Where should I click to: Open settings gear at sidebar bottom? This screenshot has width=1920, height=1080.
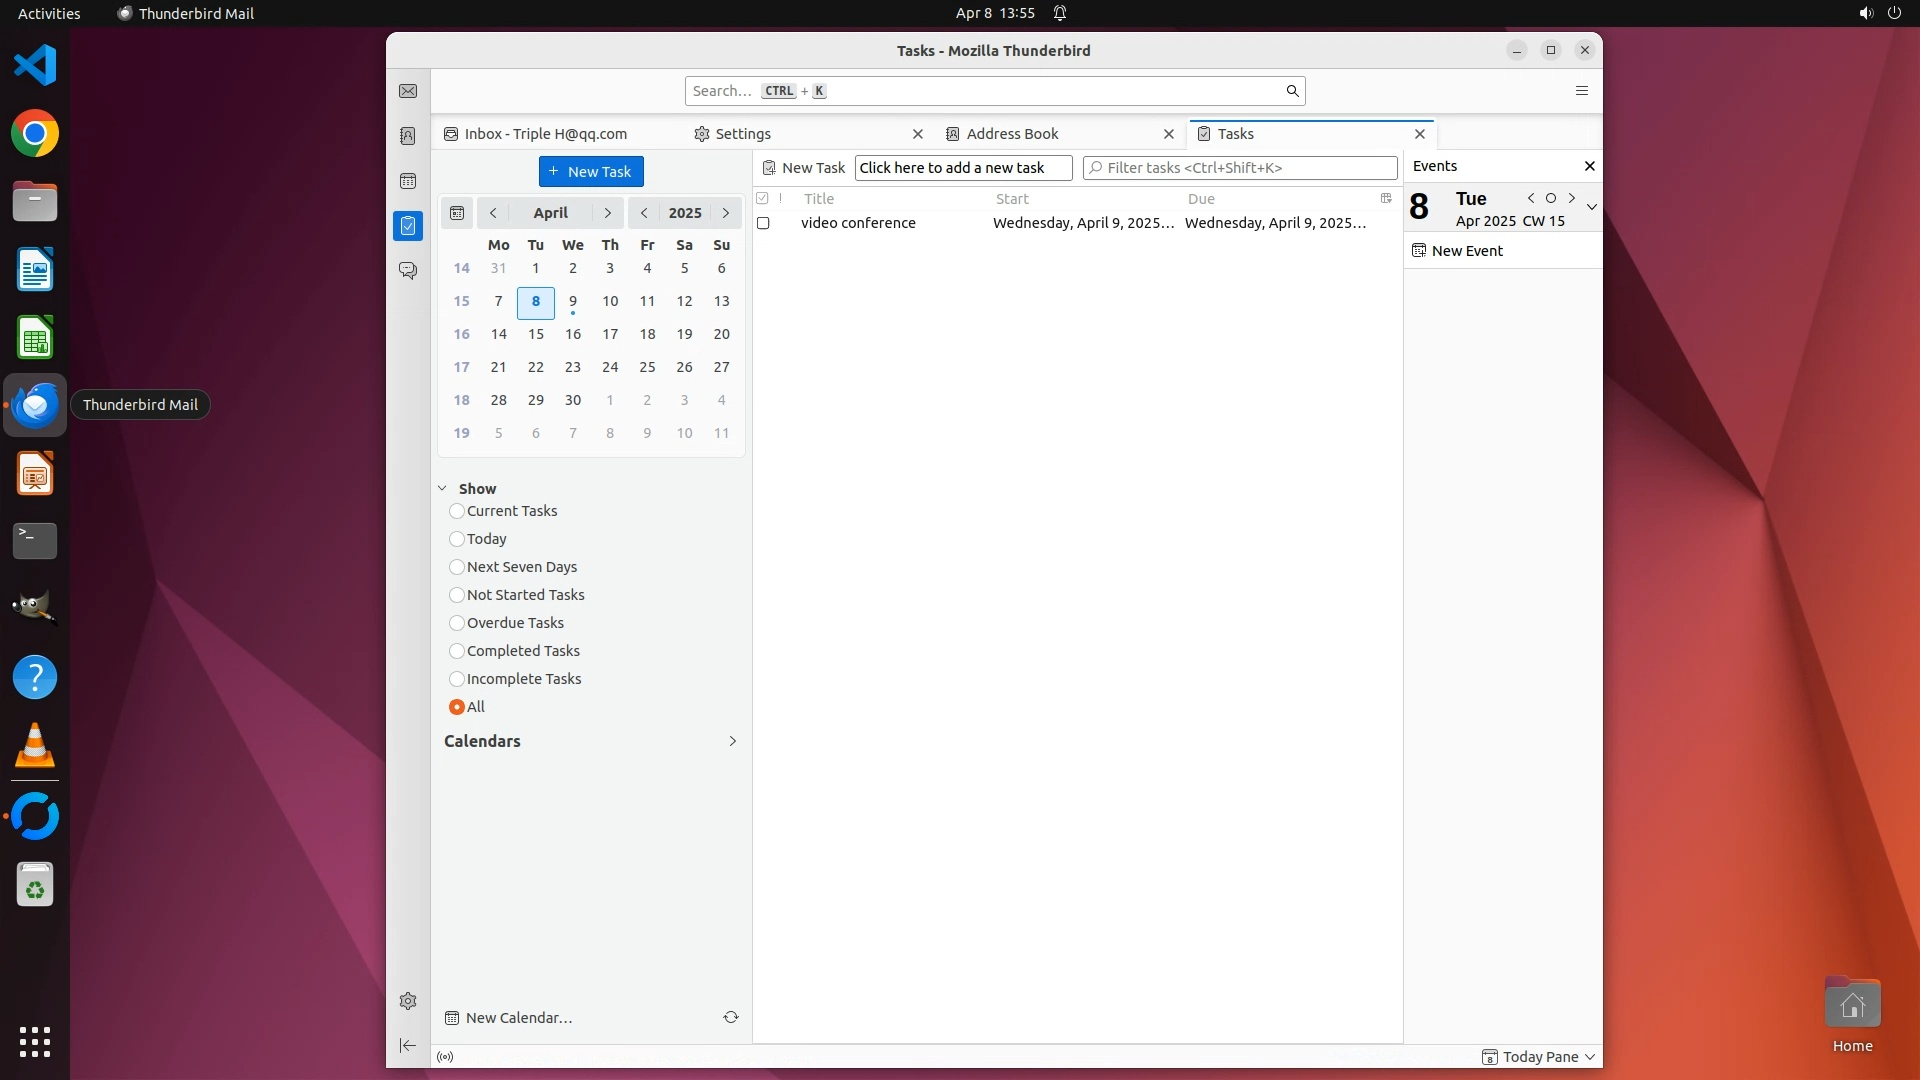coord(408,1001)
